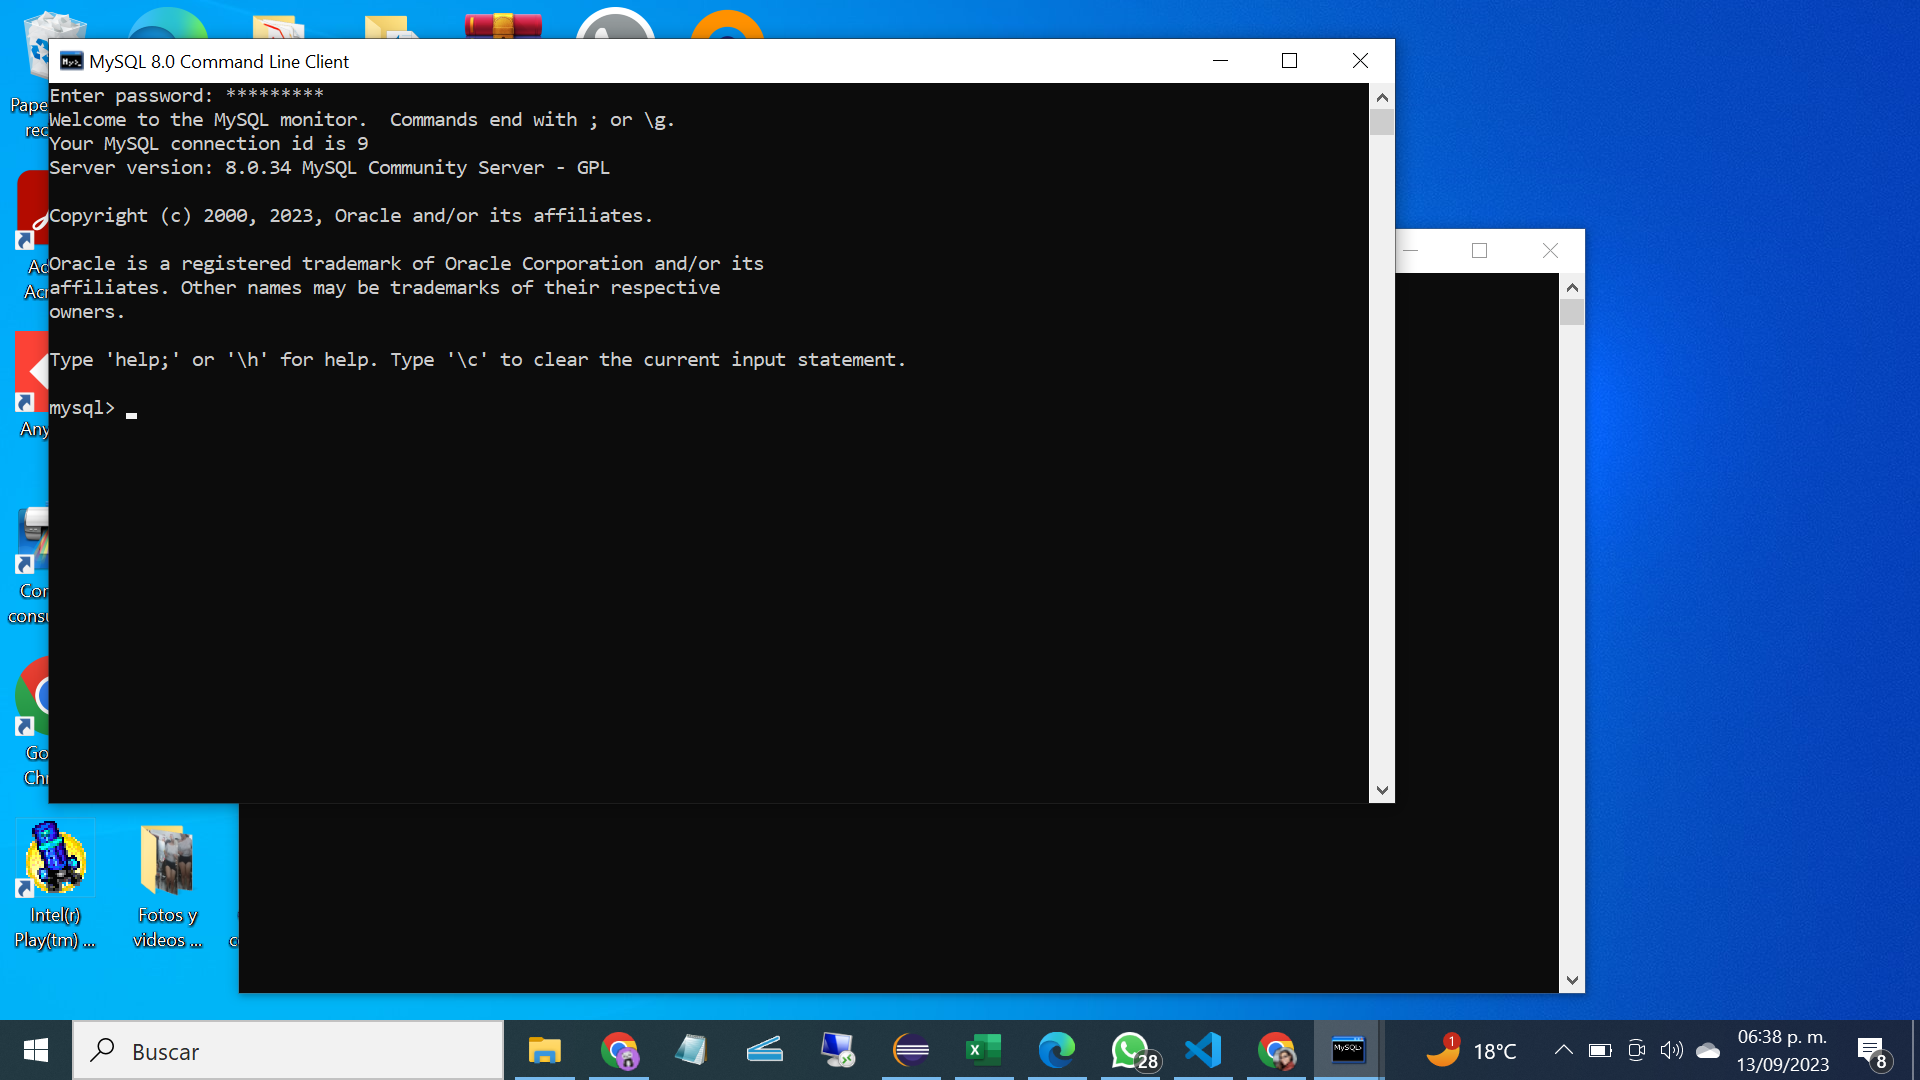Open File Explorer from the taskbar

click(x=545, y=1050)
